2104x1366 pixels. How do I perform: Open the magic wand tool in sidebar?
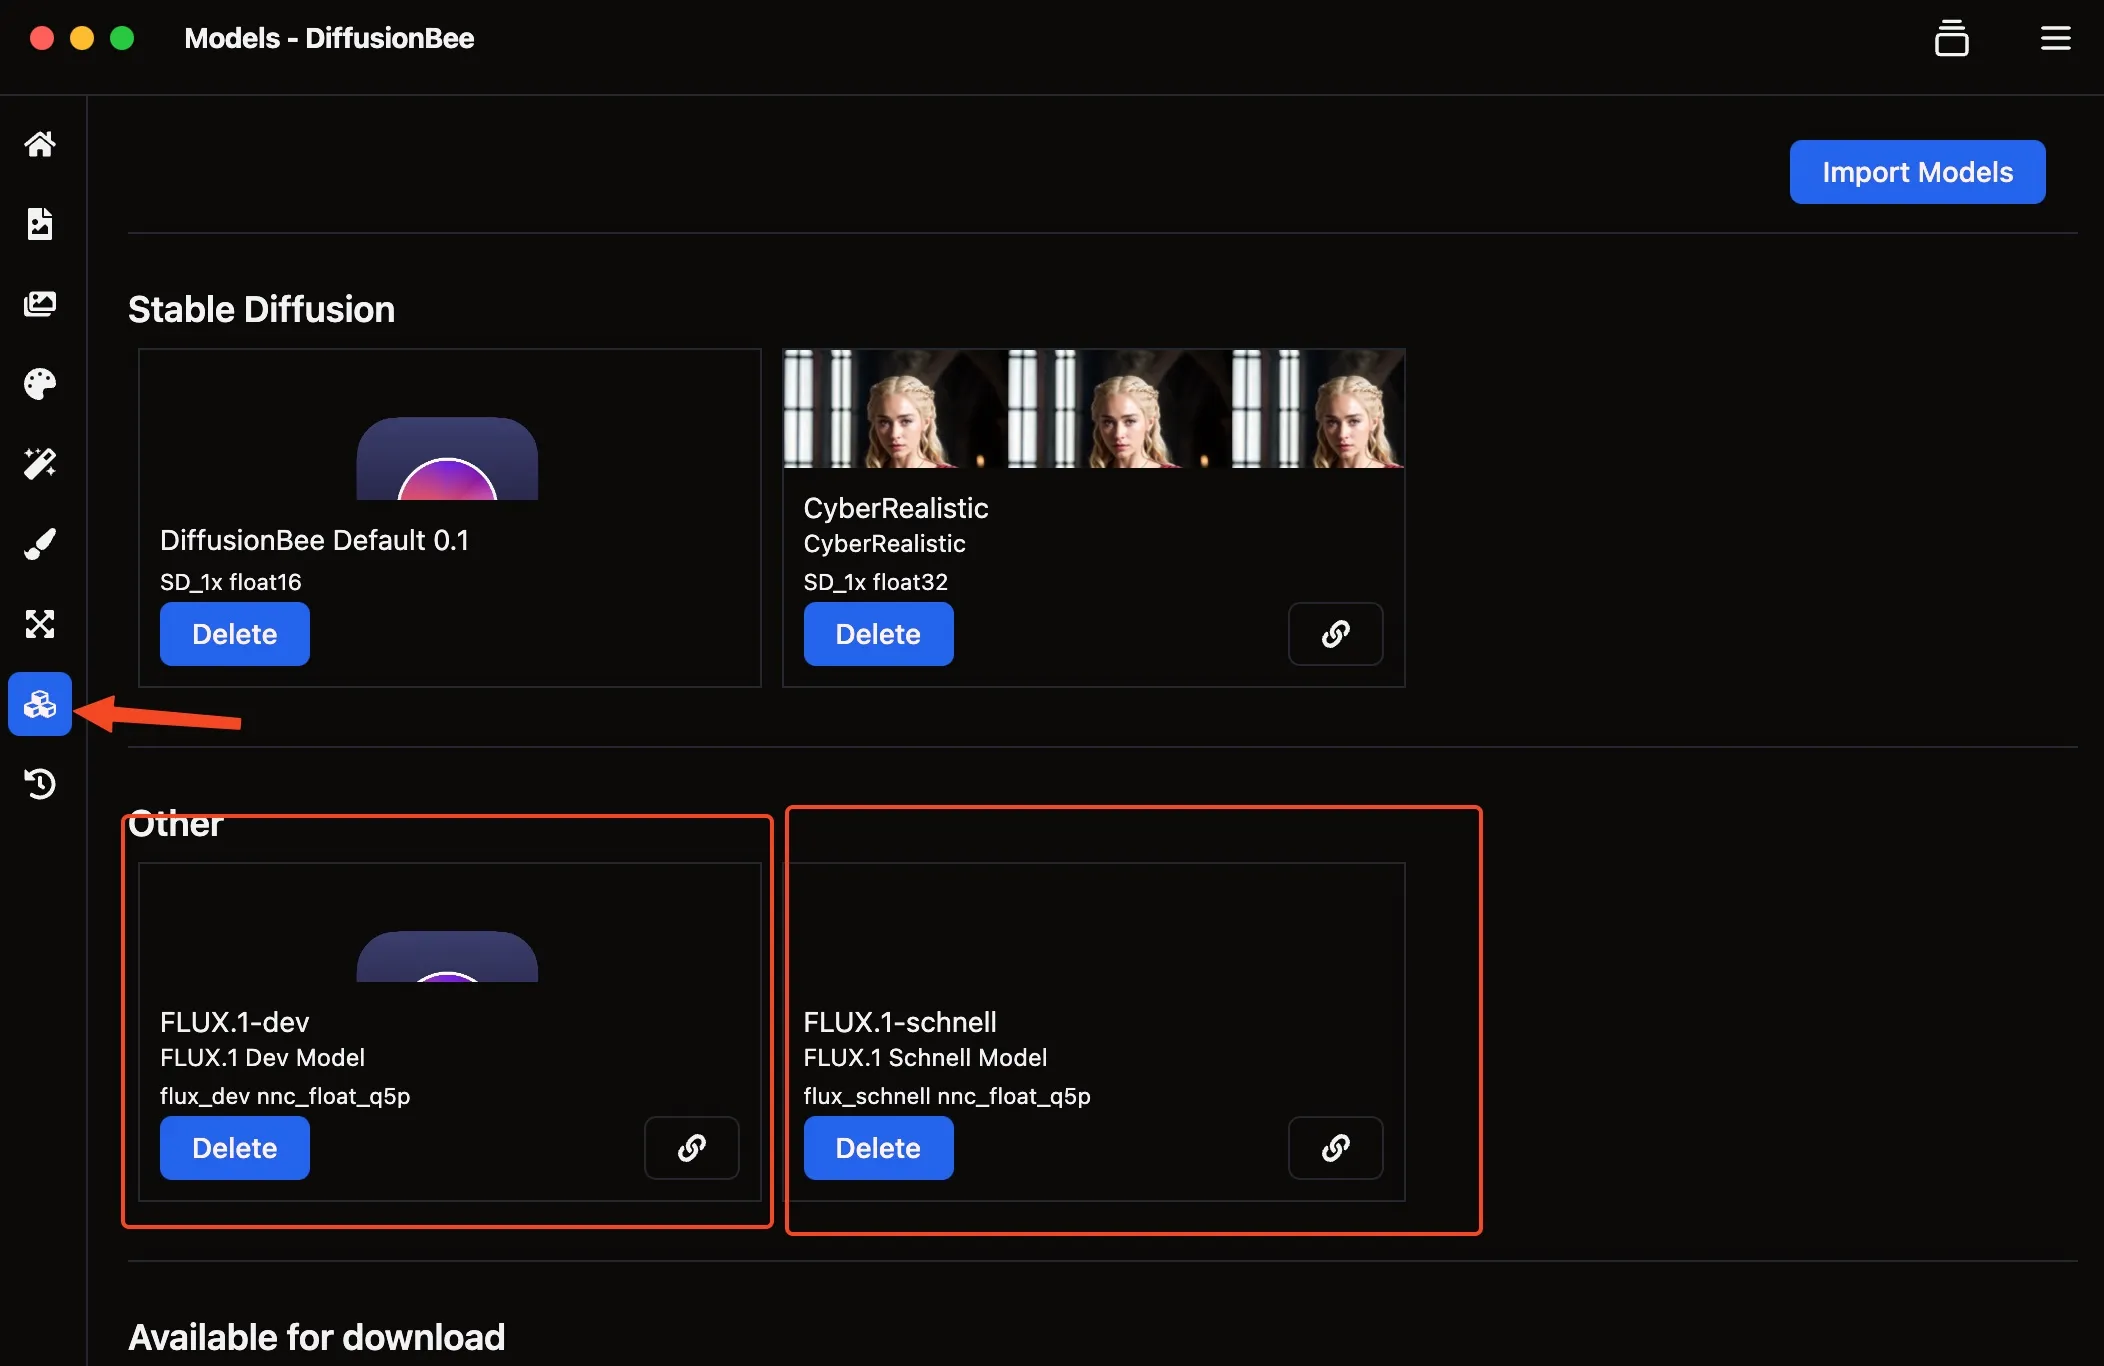[x=40, y=463]
